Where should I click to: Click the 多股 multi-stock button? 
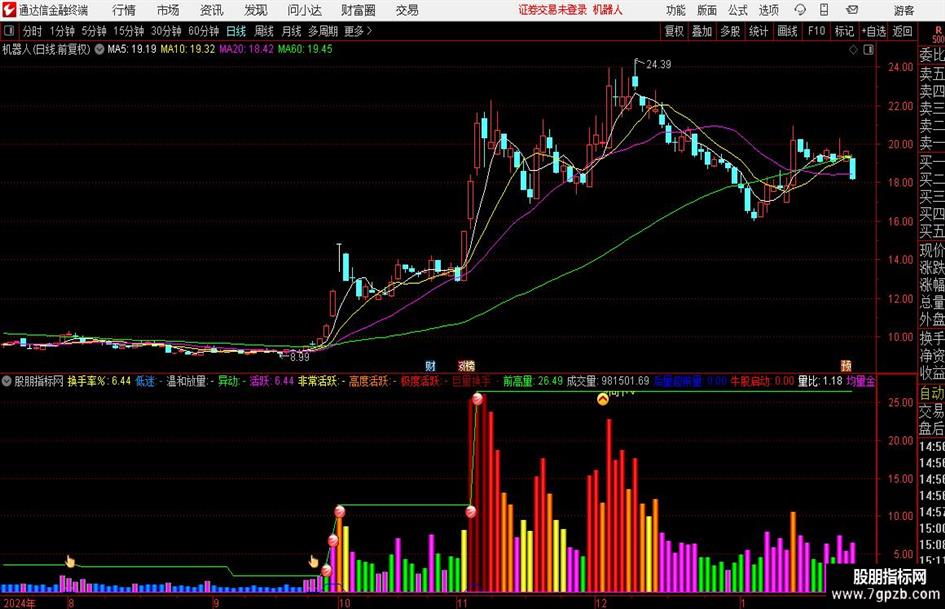(730, 31)
